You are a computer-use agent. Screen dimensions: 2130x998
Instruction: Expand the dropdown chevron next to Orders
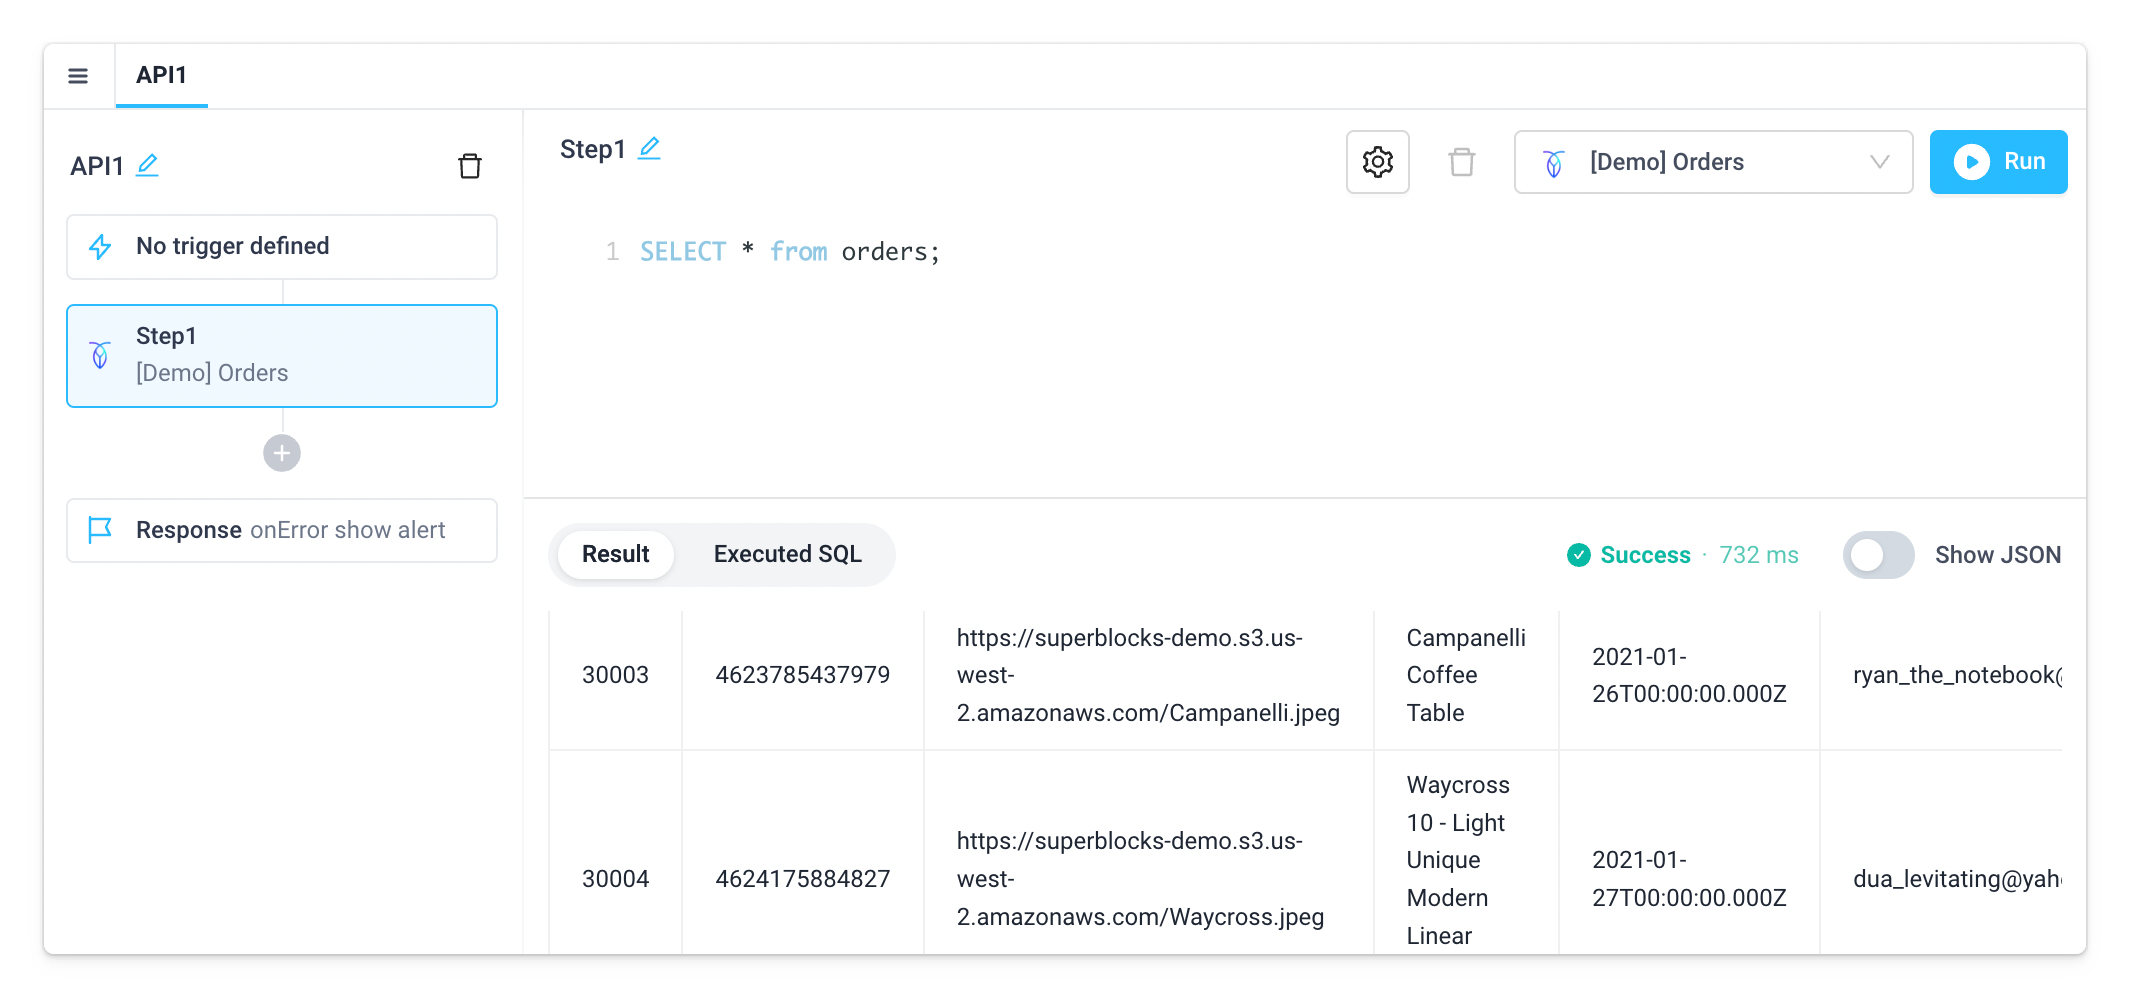pyautogui.click(x=1880, y=161)
